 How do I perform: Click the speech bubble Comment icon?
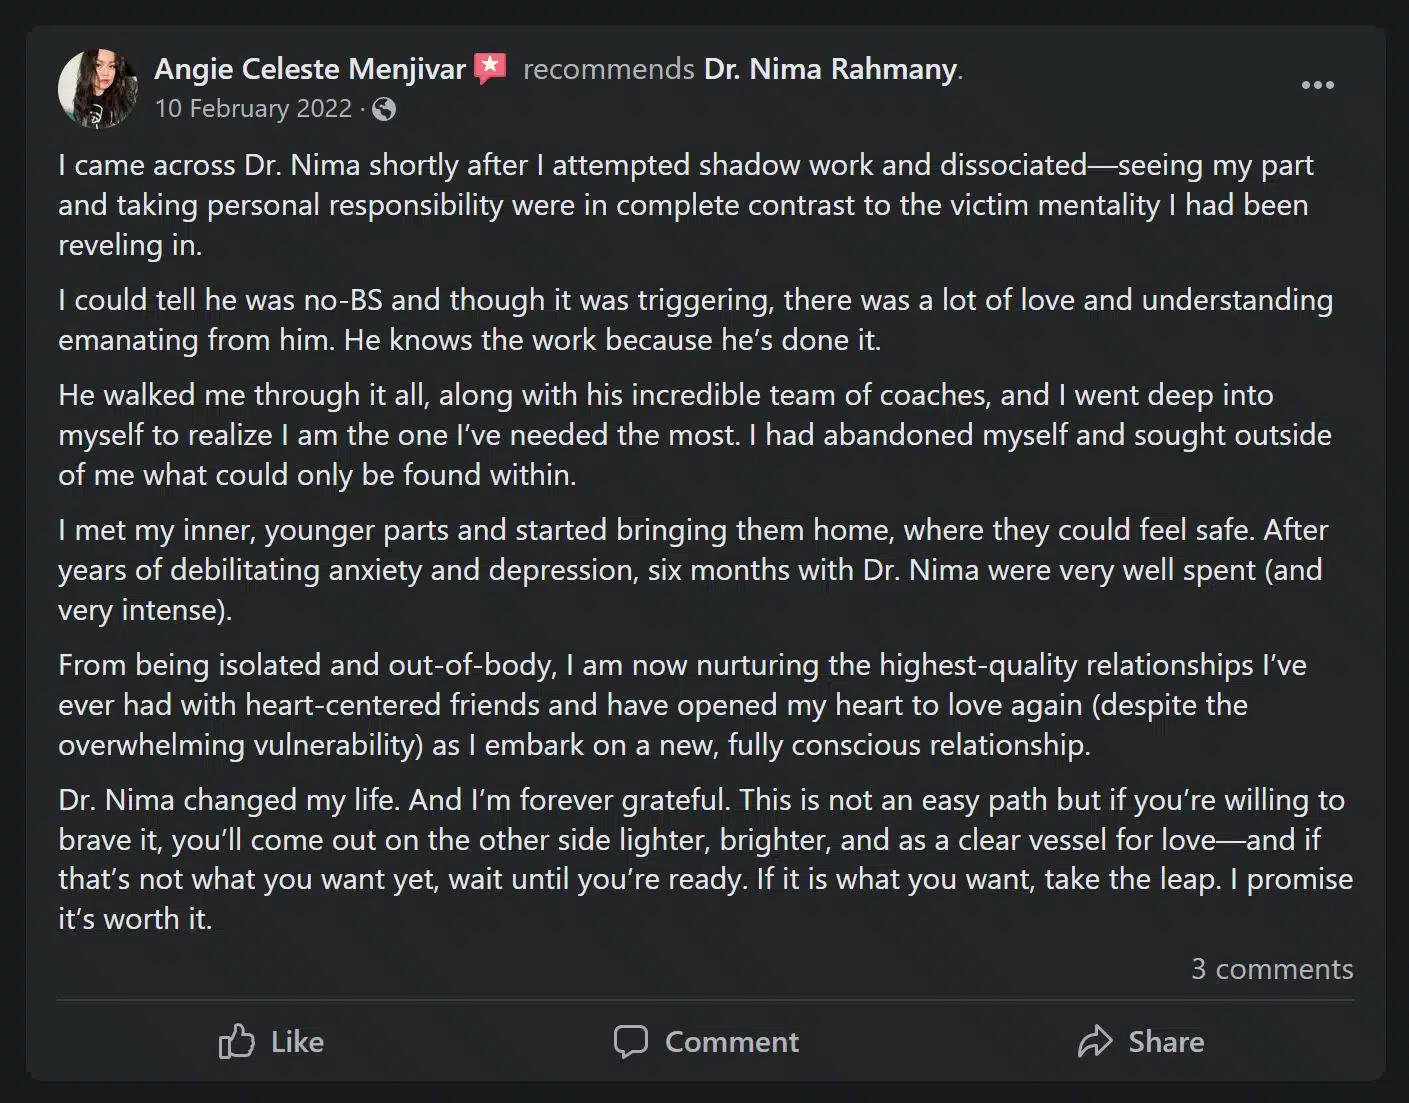pyautogui.click(x=630, y=1042)
